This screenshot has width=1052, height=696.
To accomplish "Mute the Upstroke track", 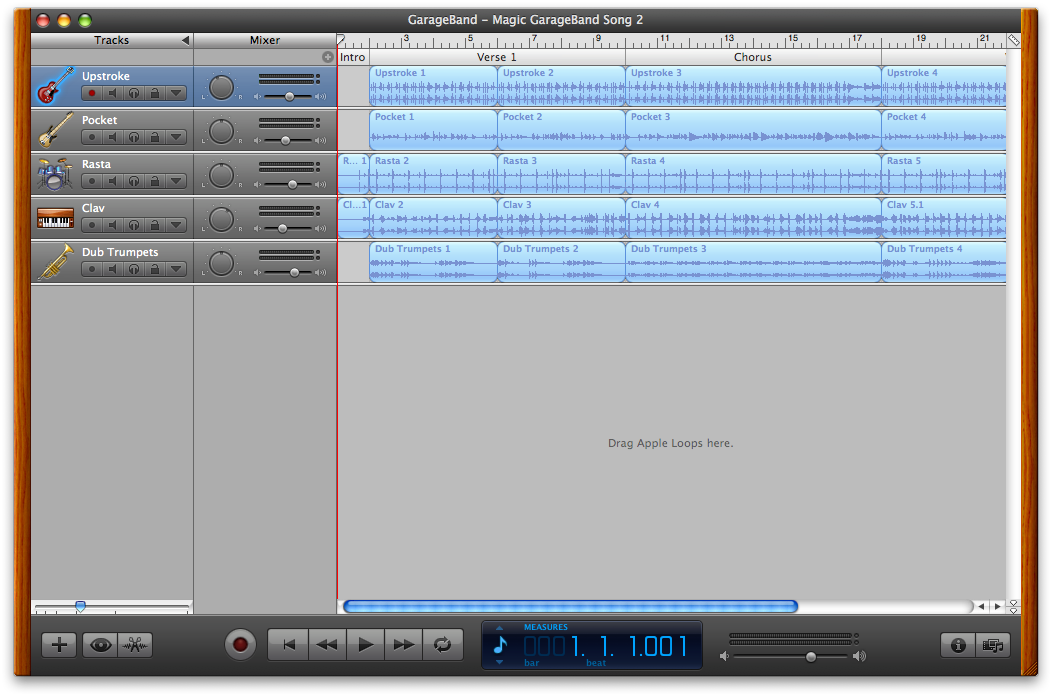I will coord(113,93).
